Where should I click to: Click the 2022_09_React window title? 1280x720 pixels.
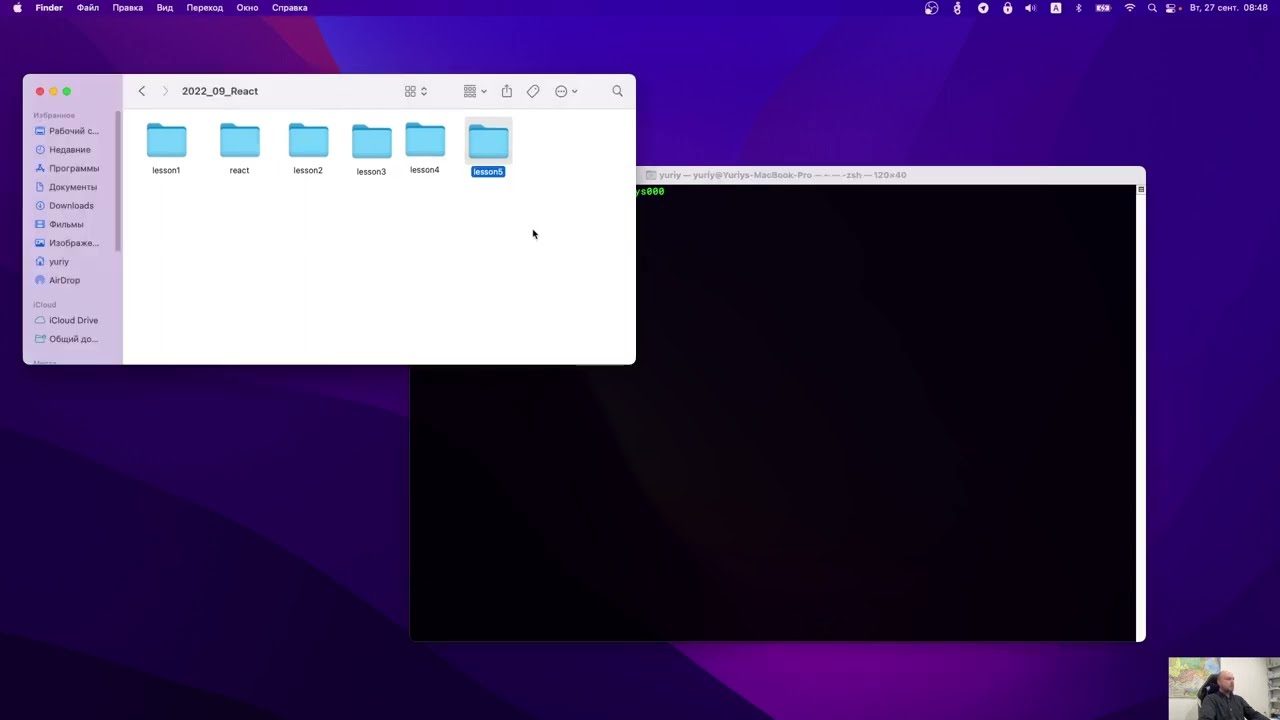(220, 91)
